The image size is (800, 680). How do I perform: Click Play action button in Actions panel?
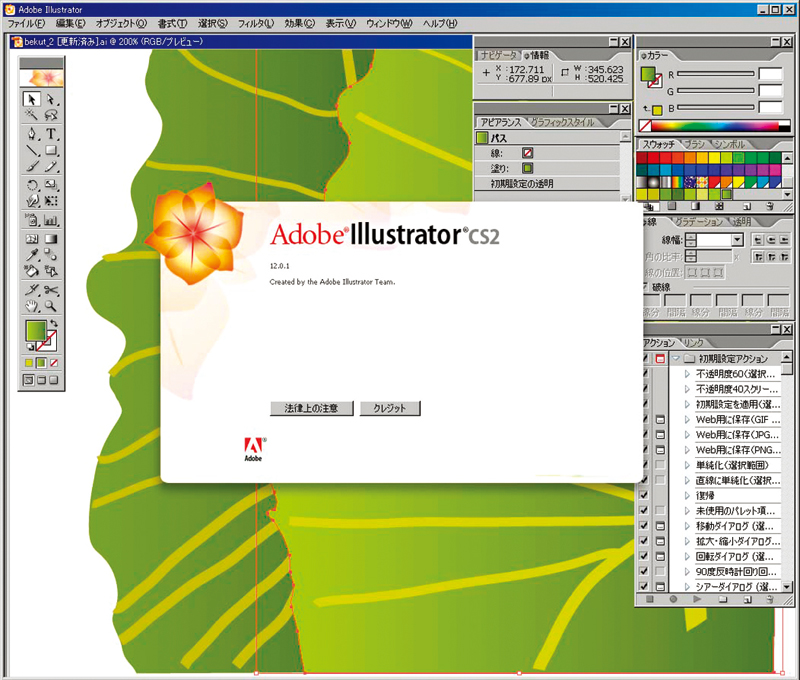pyautogui.click(x=697, y=599)
